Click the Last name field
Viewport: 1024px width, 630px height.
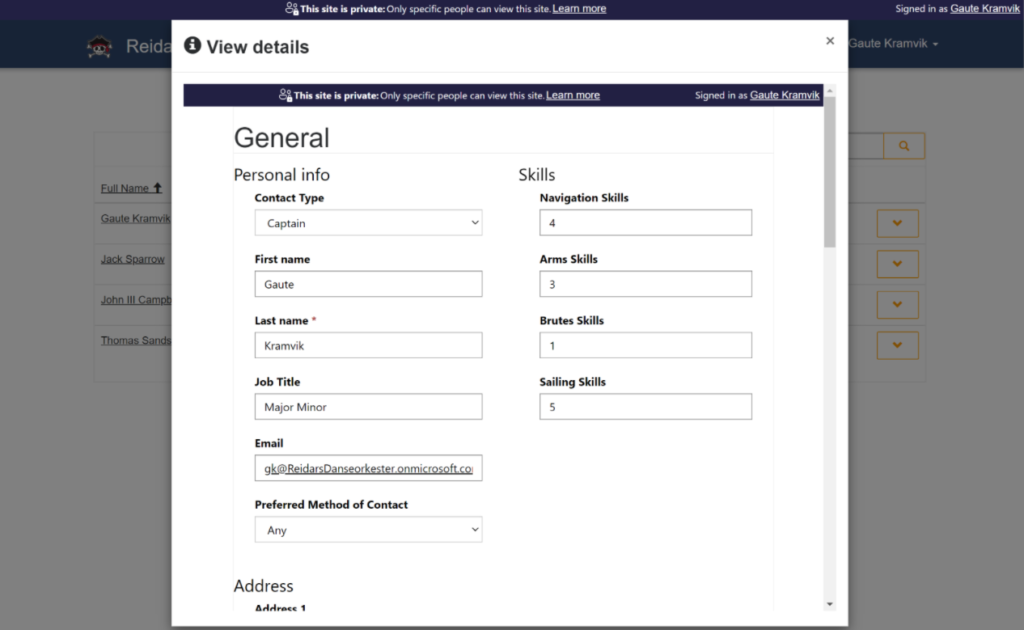tap(368, 345)
